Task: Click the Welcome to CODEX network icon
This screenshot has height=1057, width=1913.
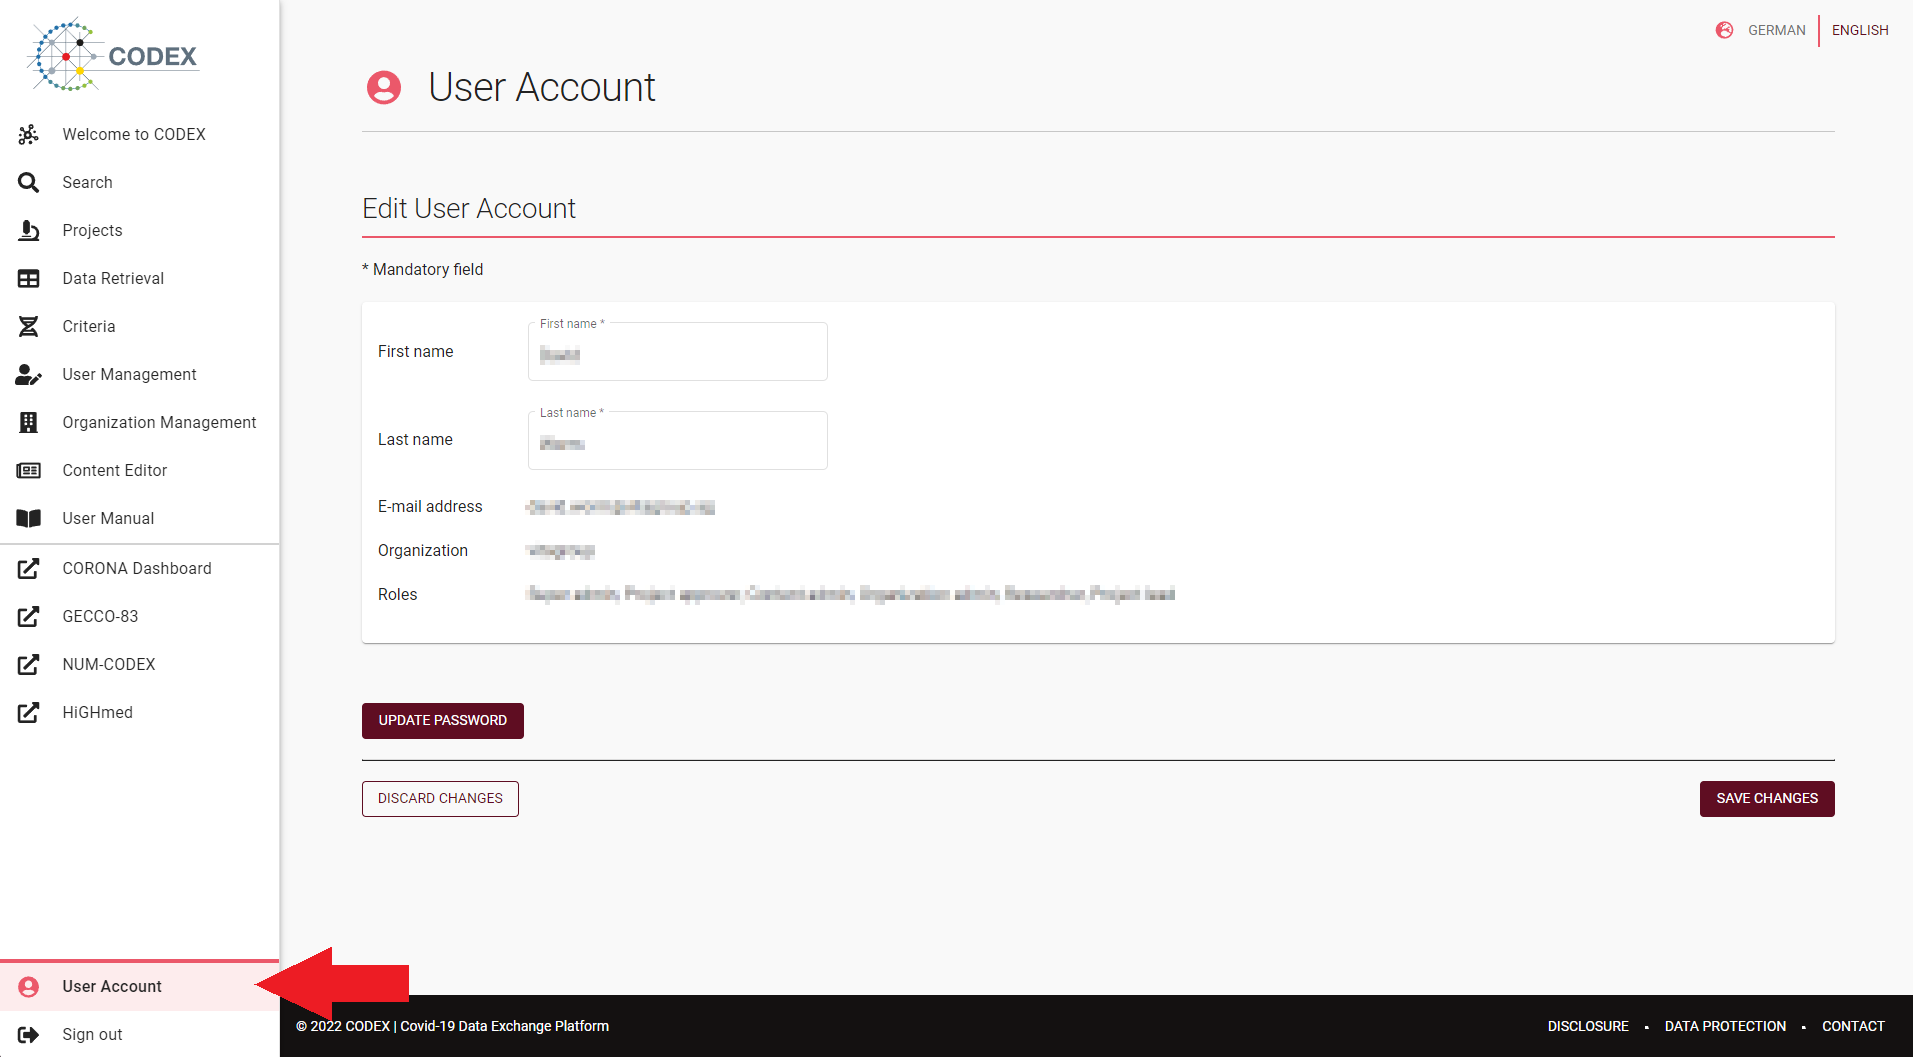Action: point(28,134)
